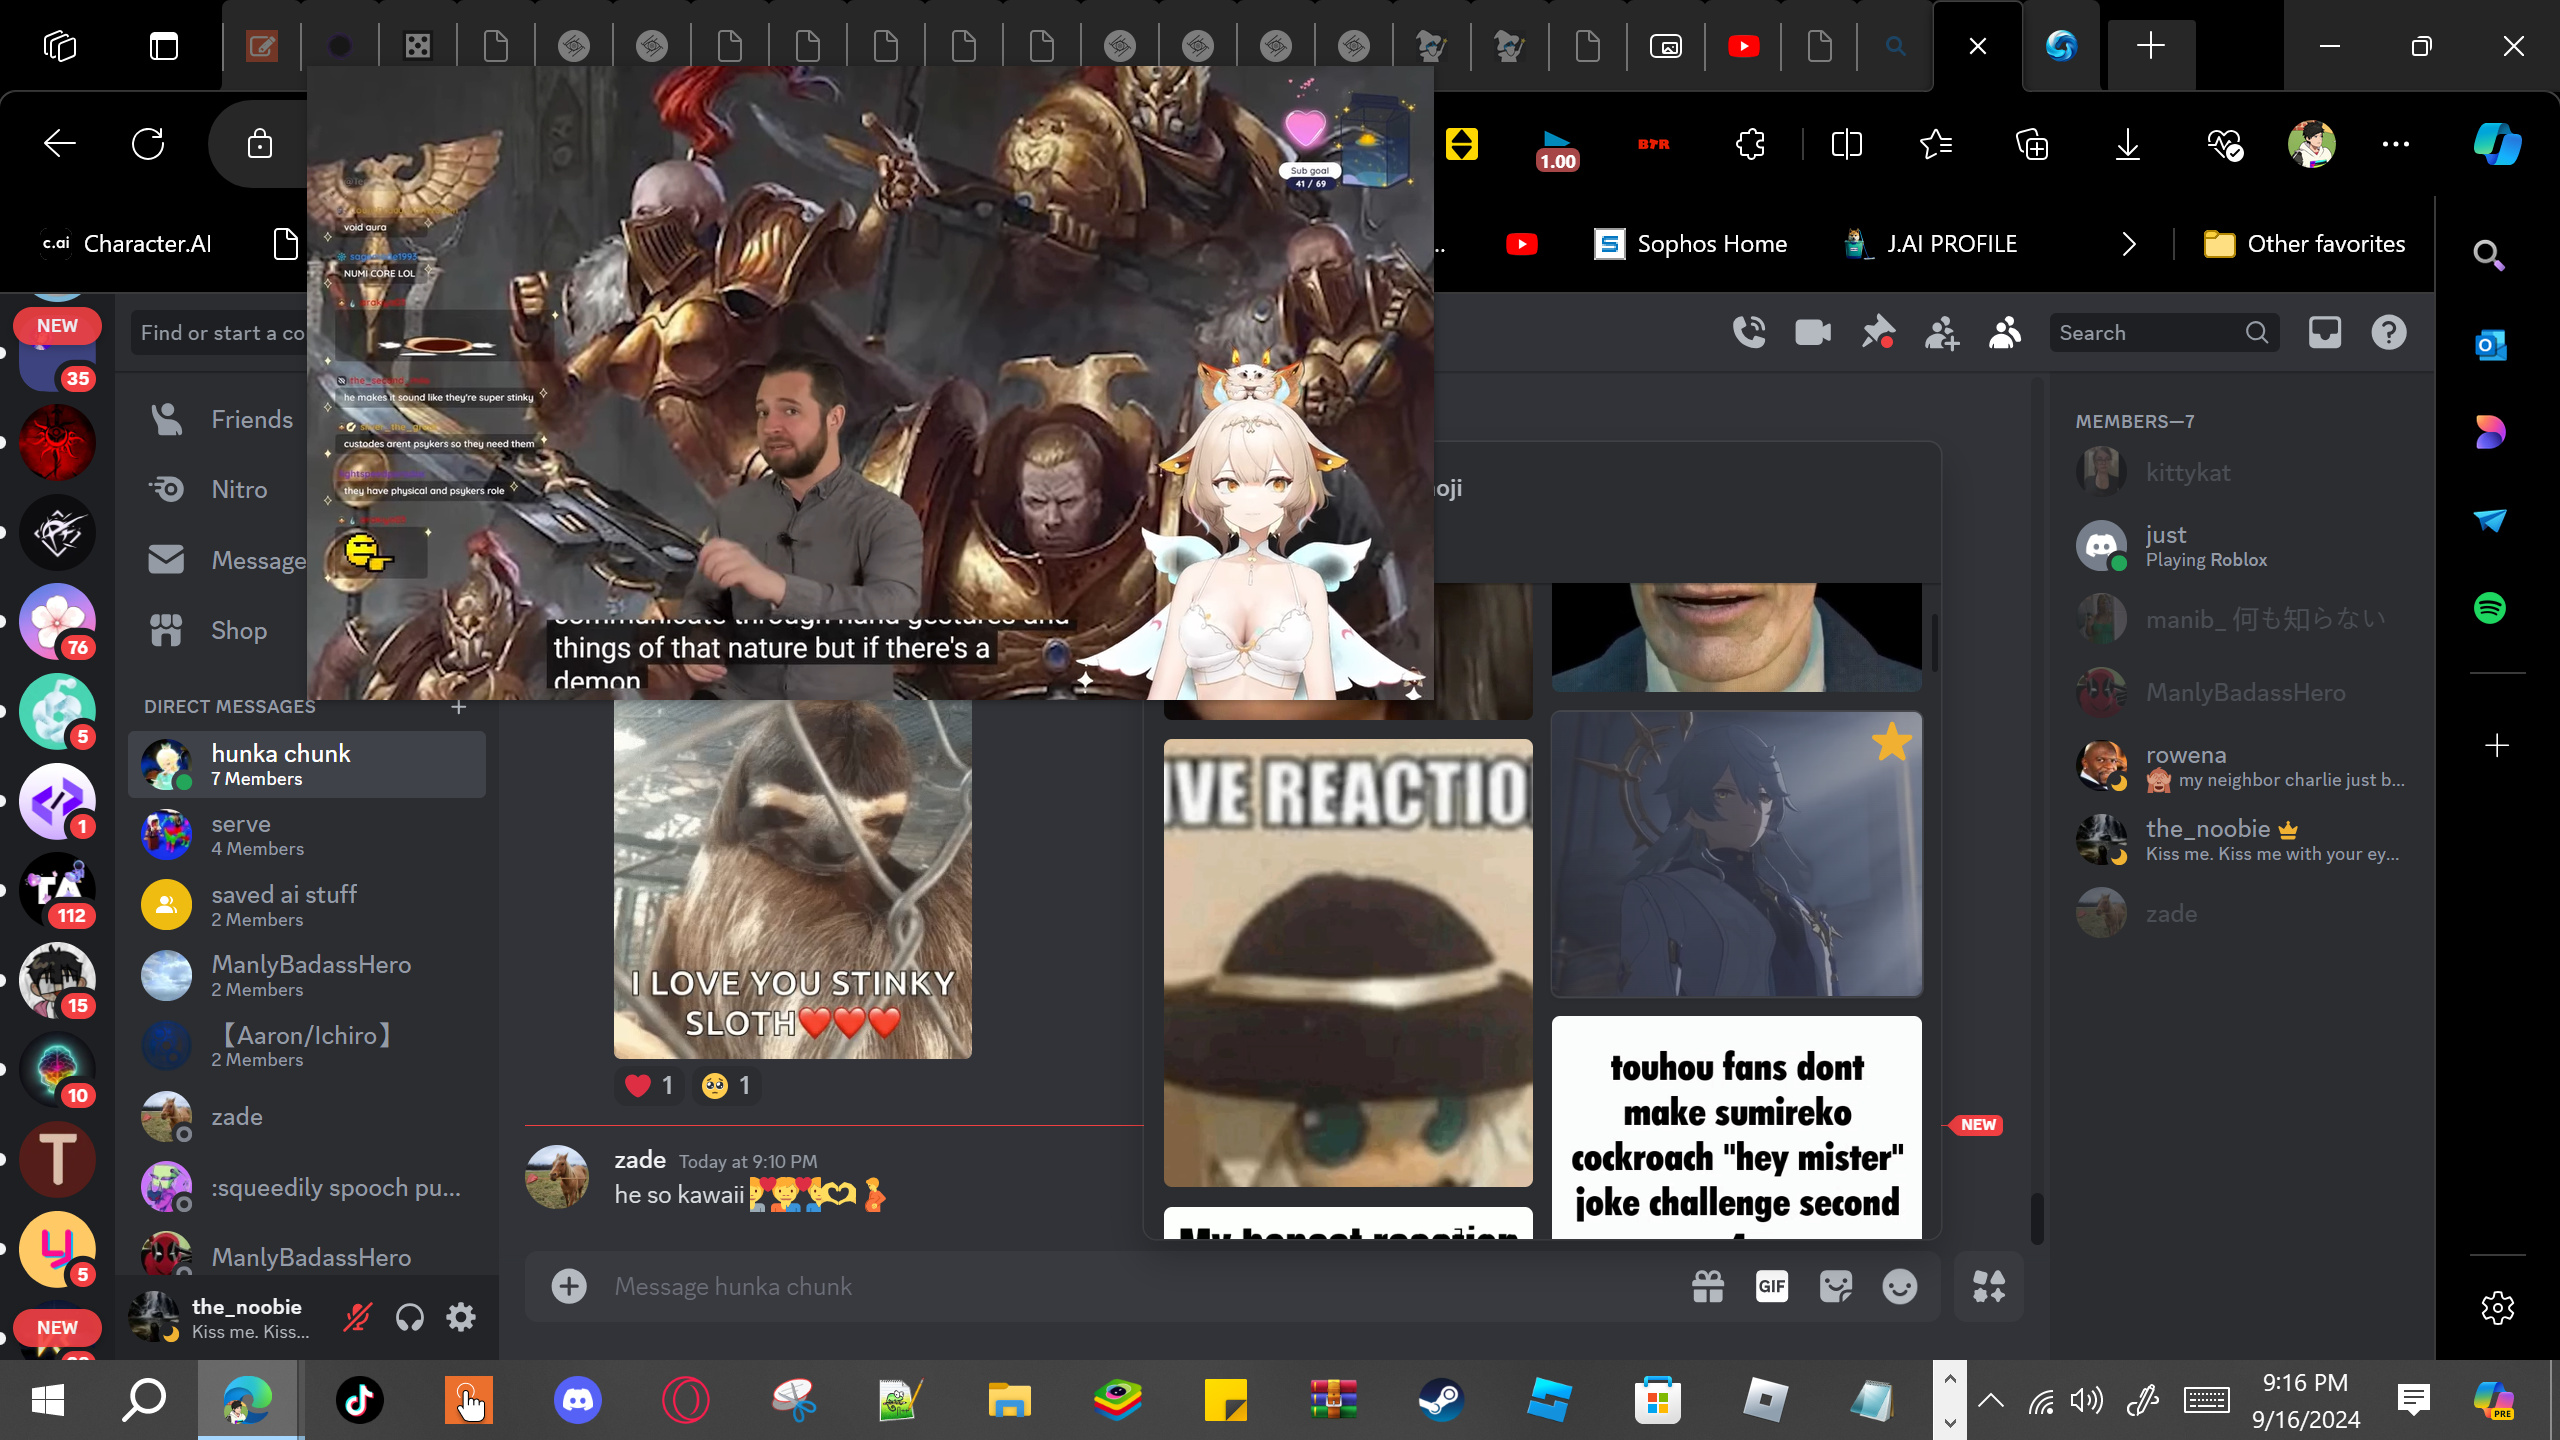The width and height of the screenshot is (2560, 1440).
Task: Toggle Edge split screen
Action: pyautogui.click(x=1846, y=144)
